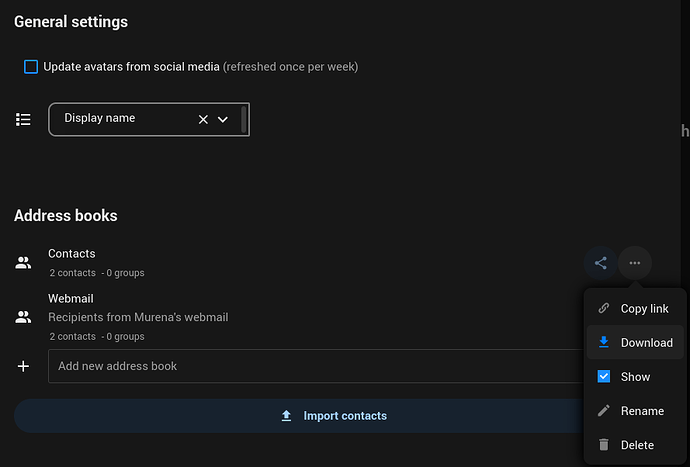Choose Copy link in the context menu
This screenshot has height=467, width=690.
(635, 308)
